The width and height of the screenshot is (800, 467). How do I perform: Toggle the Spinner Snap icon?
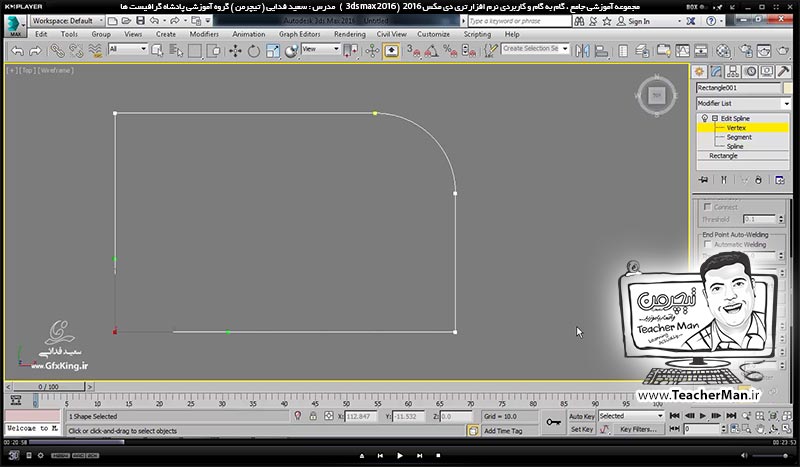468,51
